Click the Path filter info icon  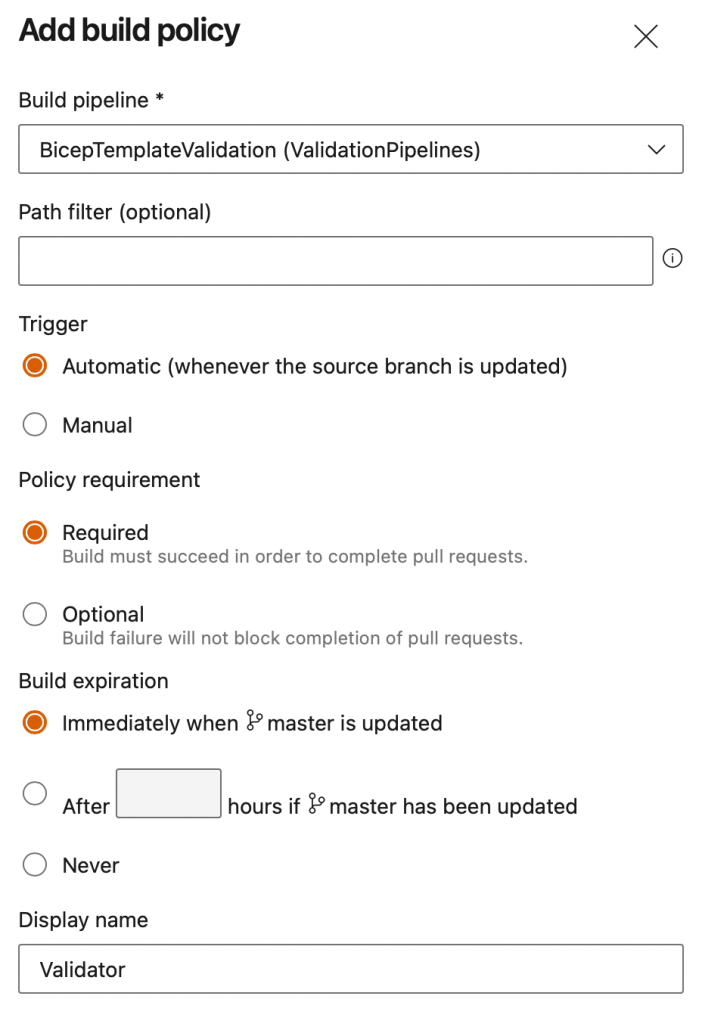673,259
